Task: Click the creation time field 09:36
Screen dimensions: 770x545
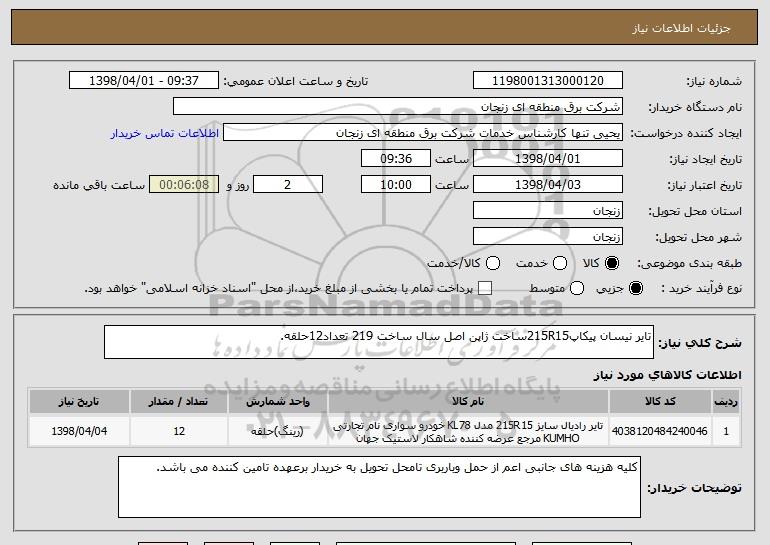Action: (396, 159)
